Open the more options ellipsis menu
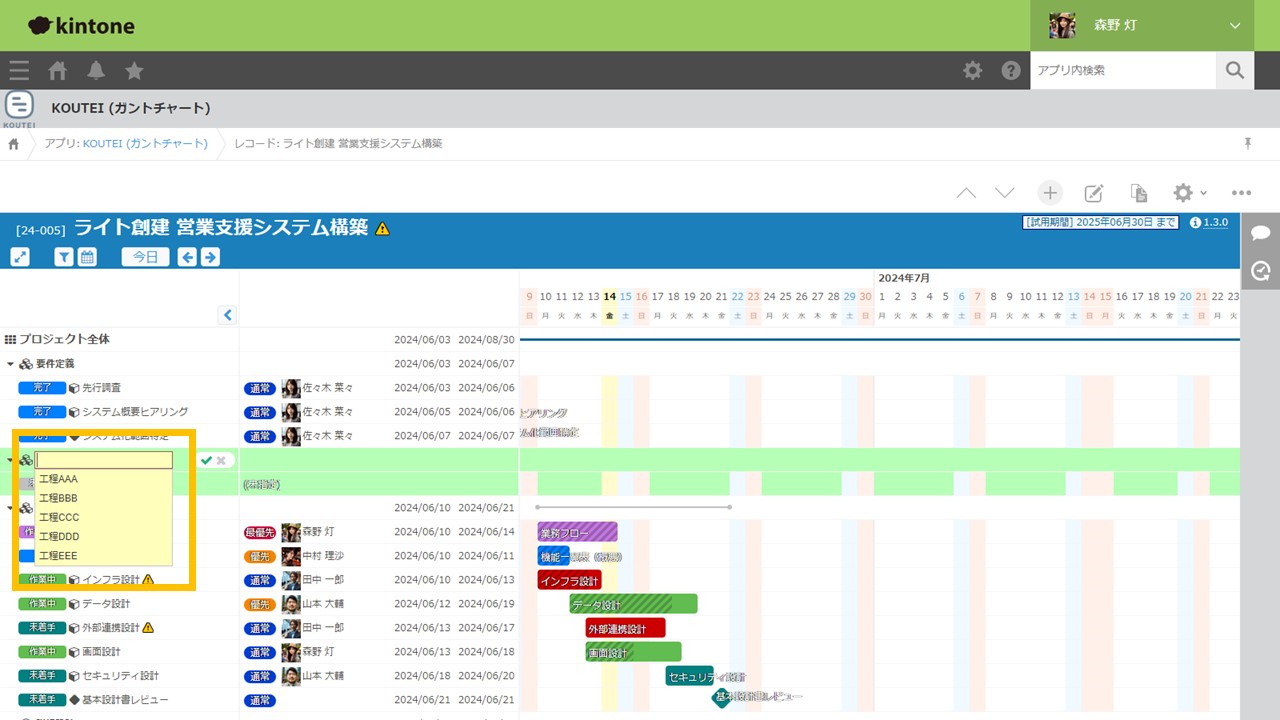This screenshot has height=720, width=1280. tap(1242, 193)
